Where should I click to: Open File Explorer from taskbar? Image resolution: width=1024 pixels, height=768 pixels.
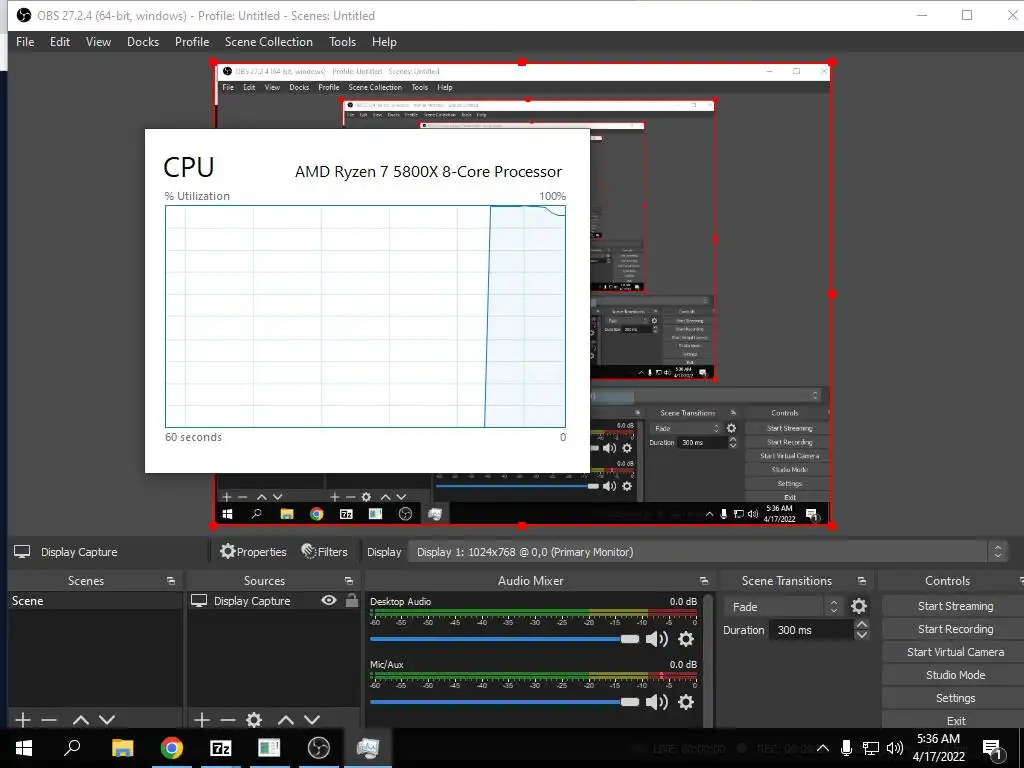click(x=122, y=748)
